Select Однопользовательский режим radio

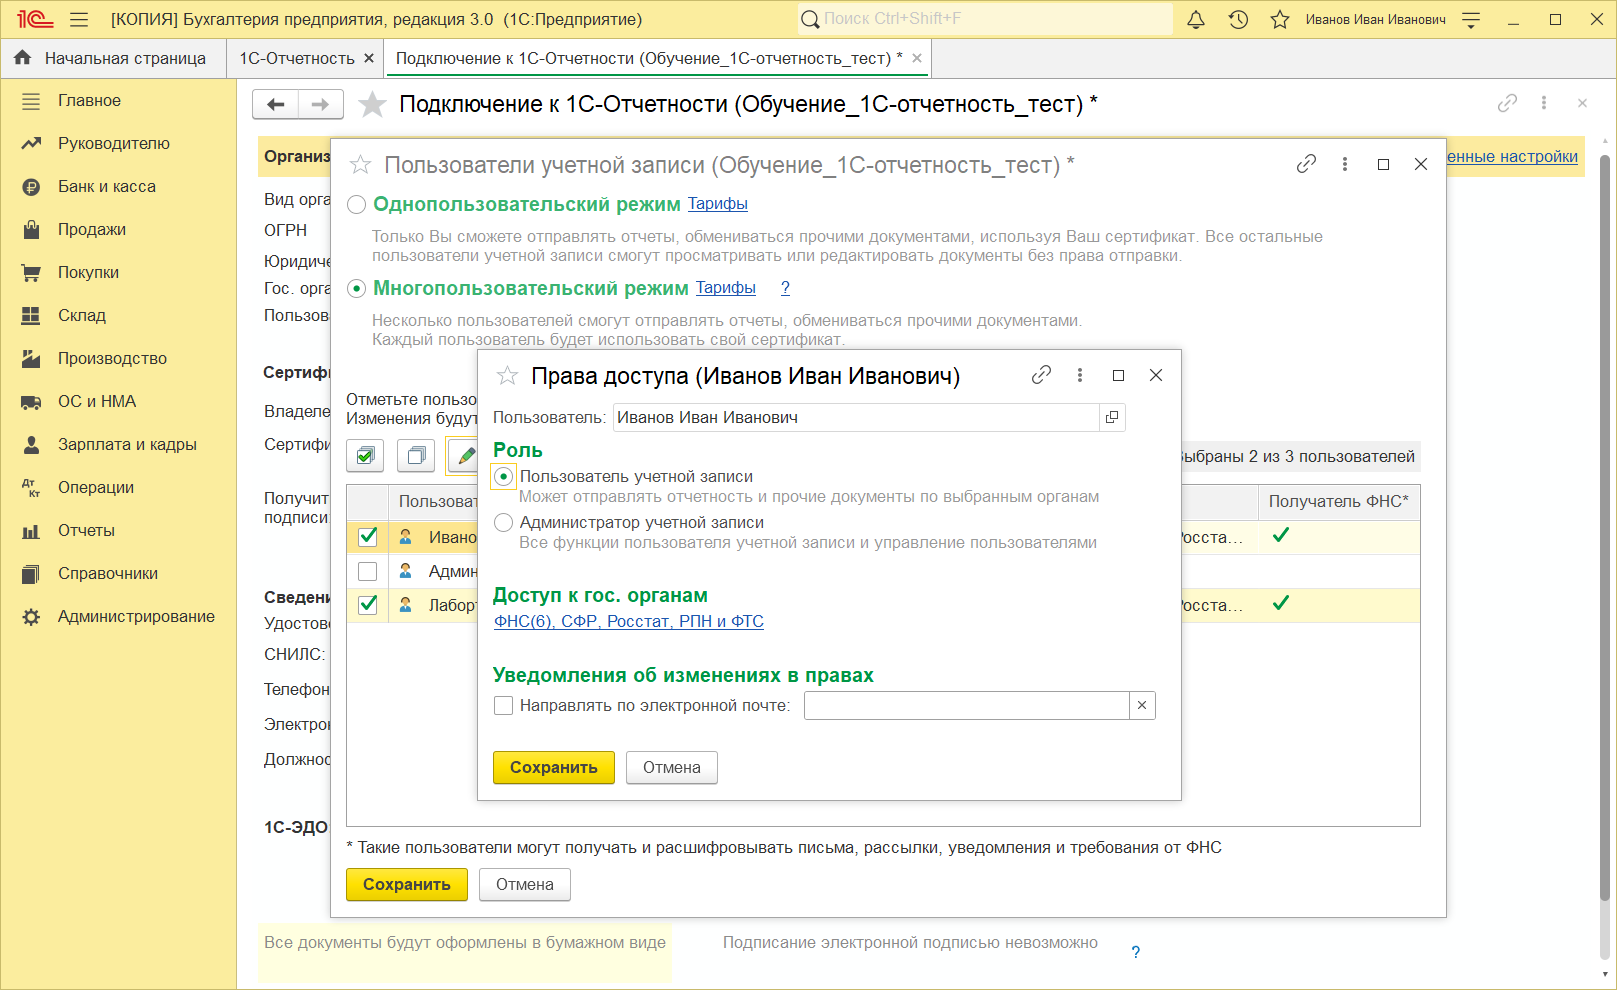point(356,205)
